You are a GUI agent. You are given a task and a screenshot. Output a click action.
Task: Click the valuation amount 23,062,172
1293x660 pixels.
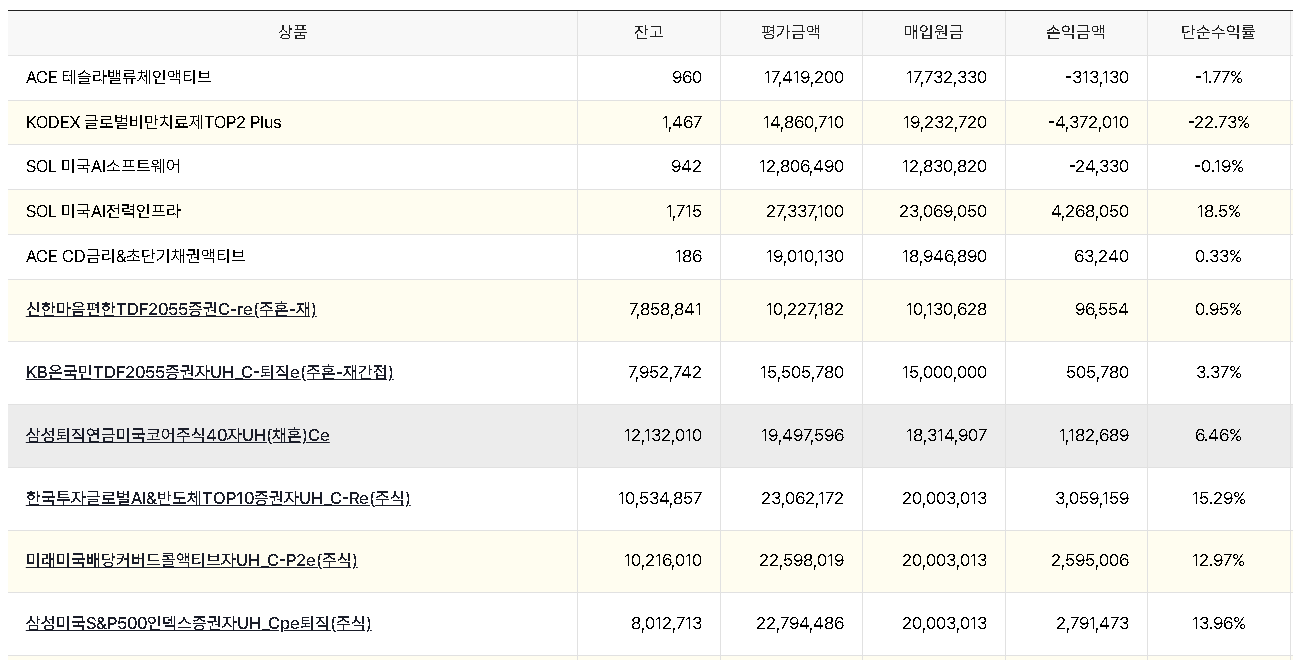pyautogui.click(x=802, y=498)
